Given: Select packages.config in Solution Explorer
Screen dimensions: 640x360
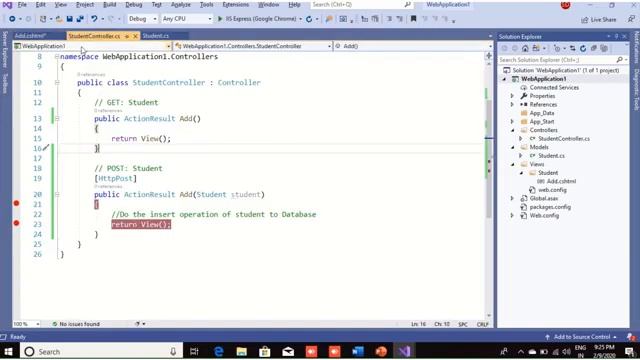Looking at the screenshot, I should (550, 207).
